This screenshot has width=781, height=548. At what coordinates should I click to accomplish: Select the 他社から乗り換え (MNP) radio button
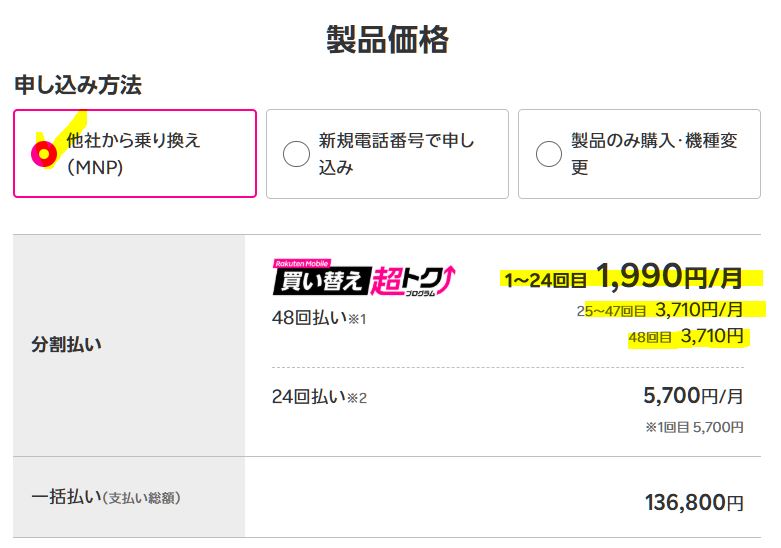(x=42, y=154)
